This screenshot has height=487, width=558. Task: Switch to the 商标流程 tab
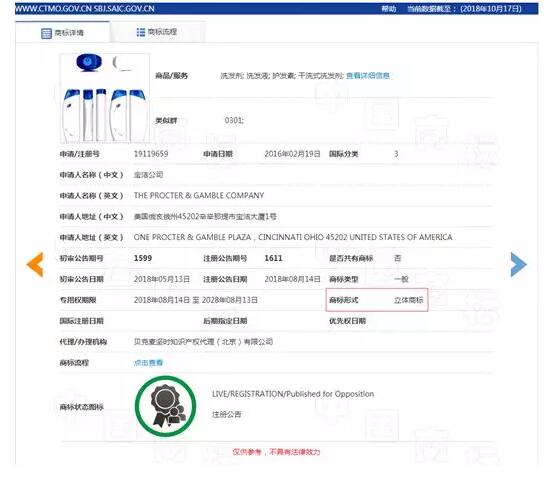point(157,32)
